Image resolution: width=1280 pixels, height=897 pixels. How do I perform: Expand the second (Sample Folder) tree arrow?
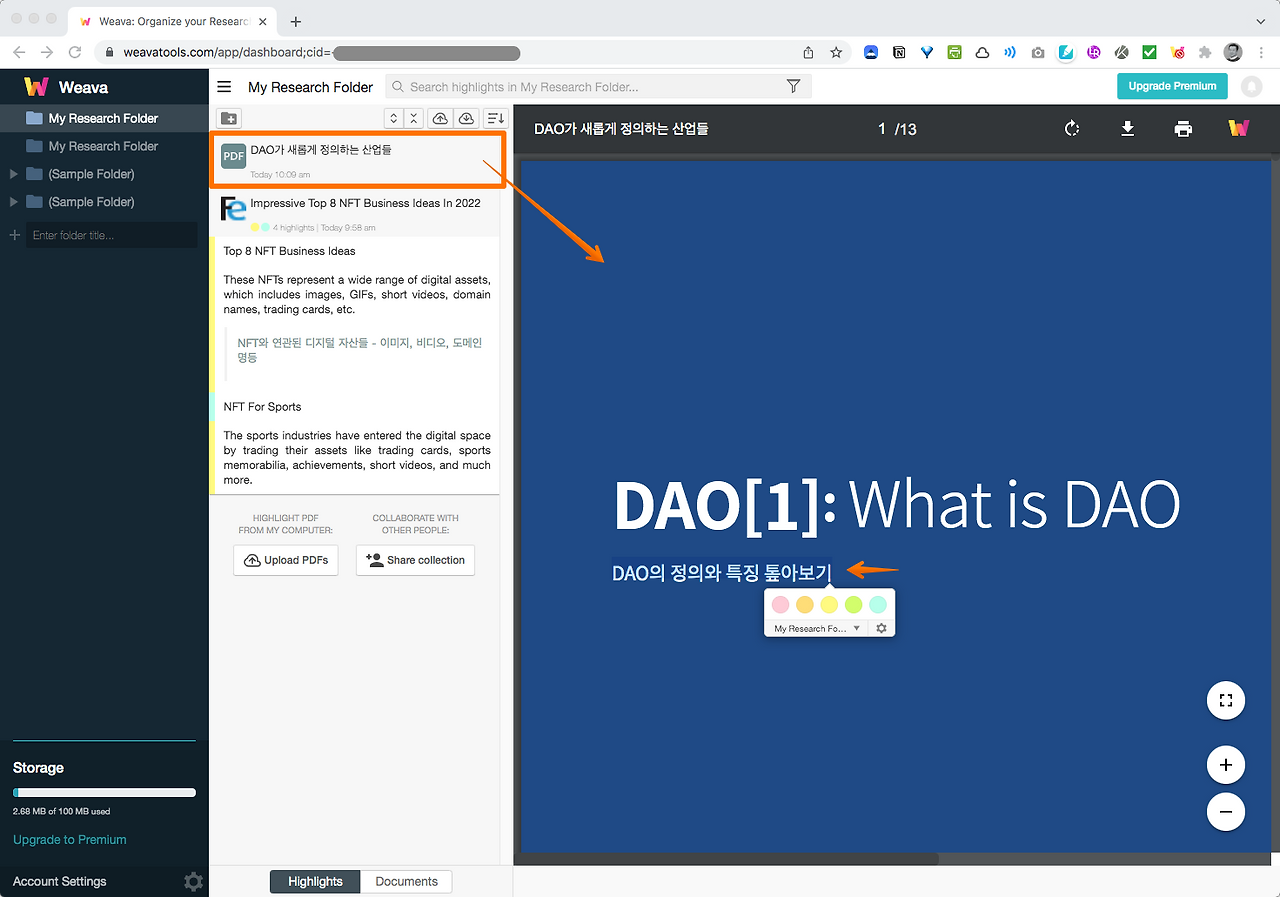click(13, 202)
